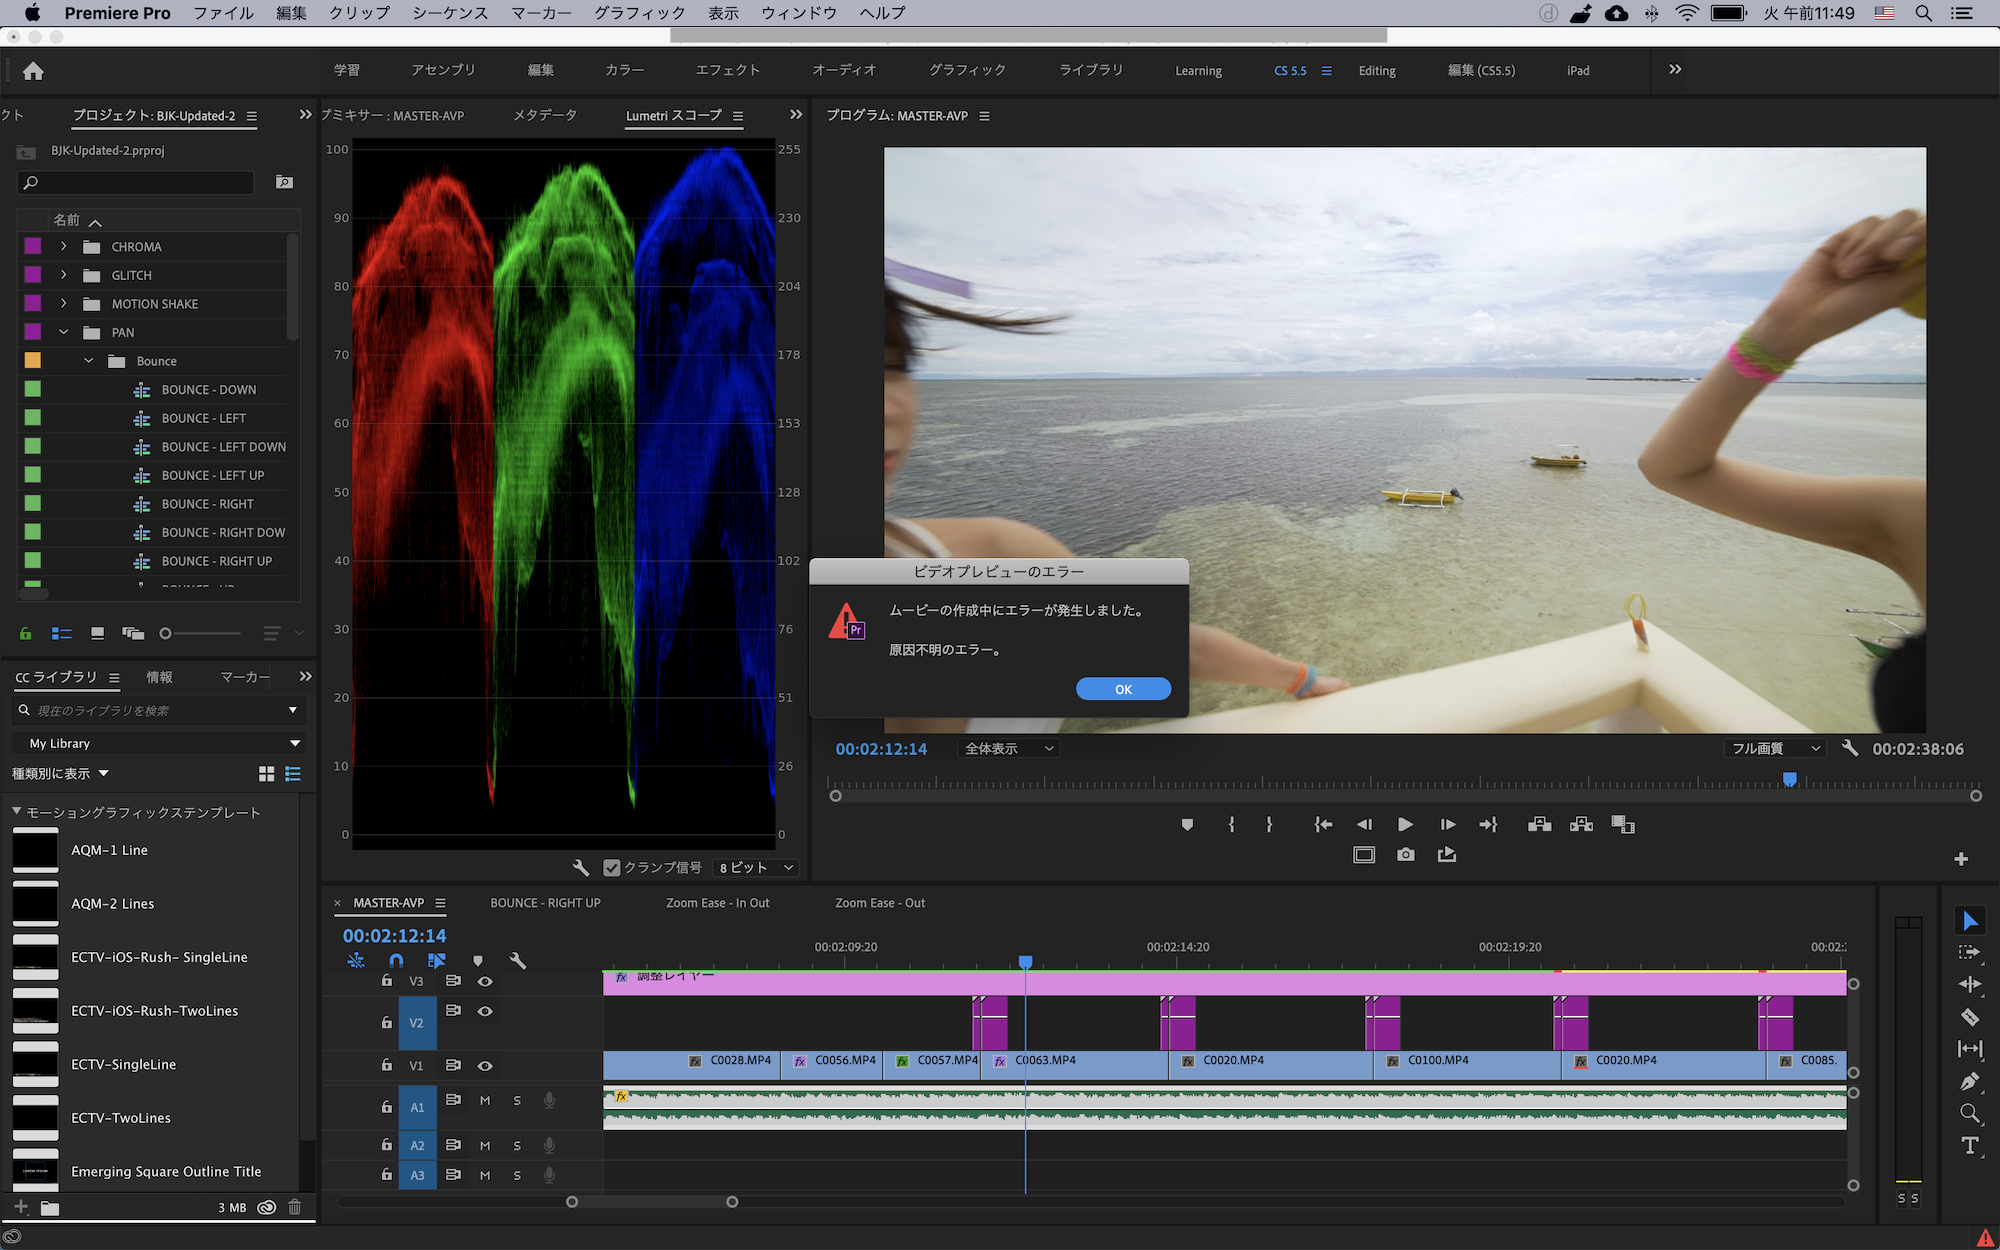2000x1250 pixels.
Task: Adjust project panel icon zoom slider
Action: click(166, 633)
